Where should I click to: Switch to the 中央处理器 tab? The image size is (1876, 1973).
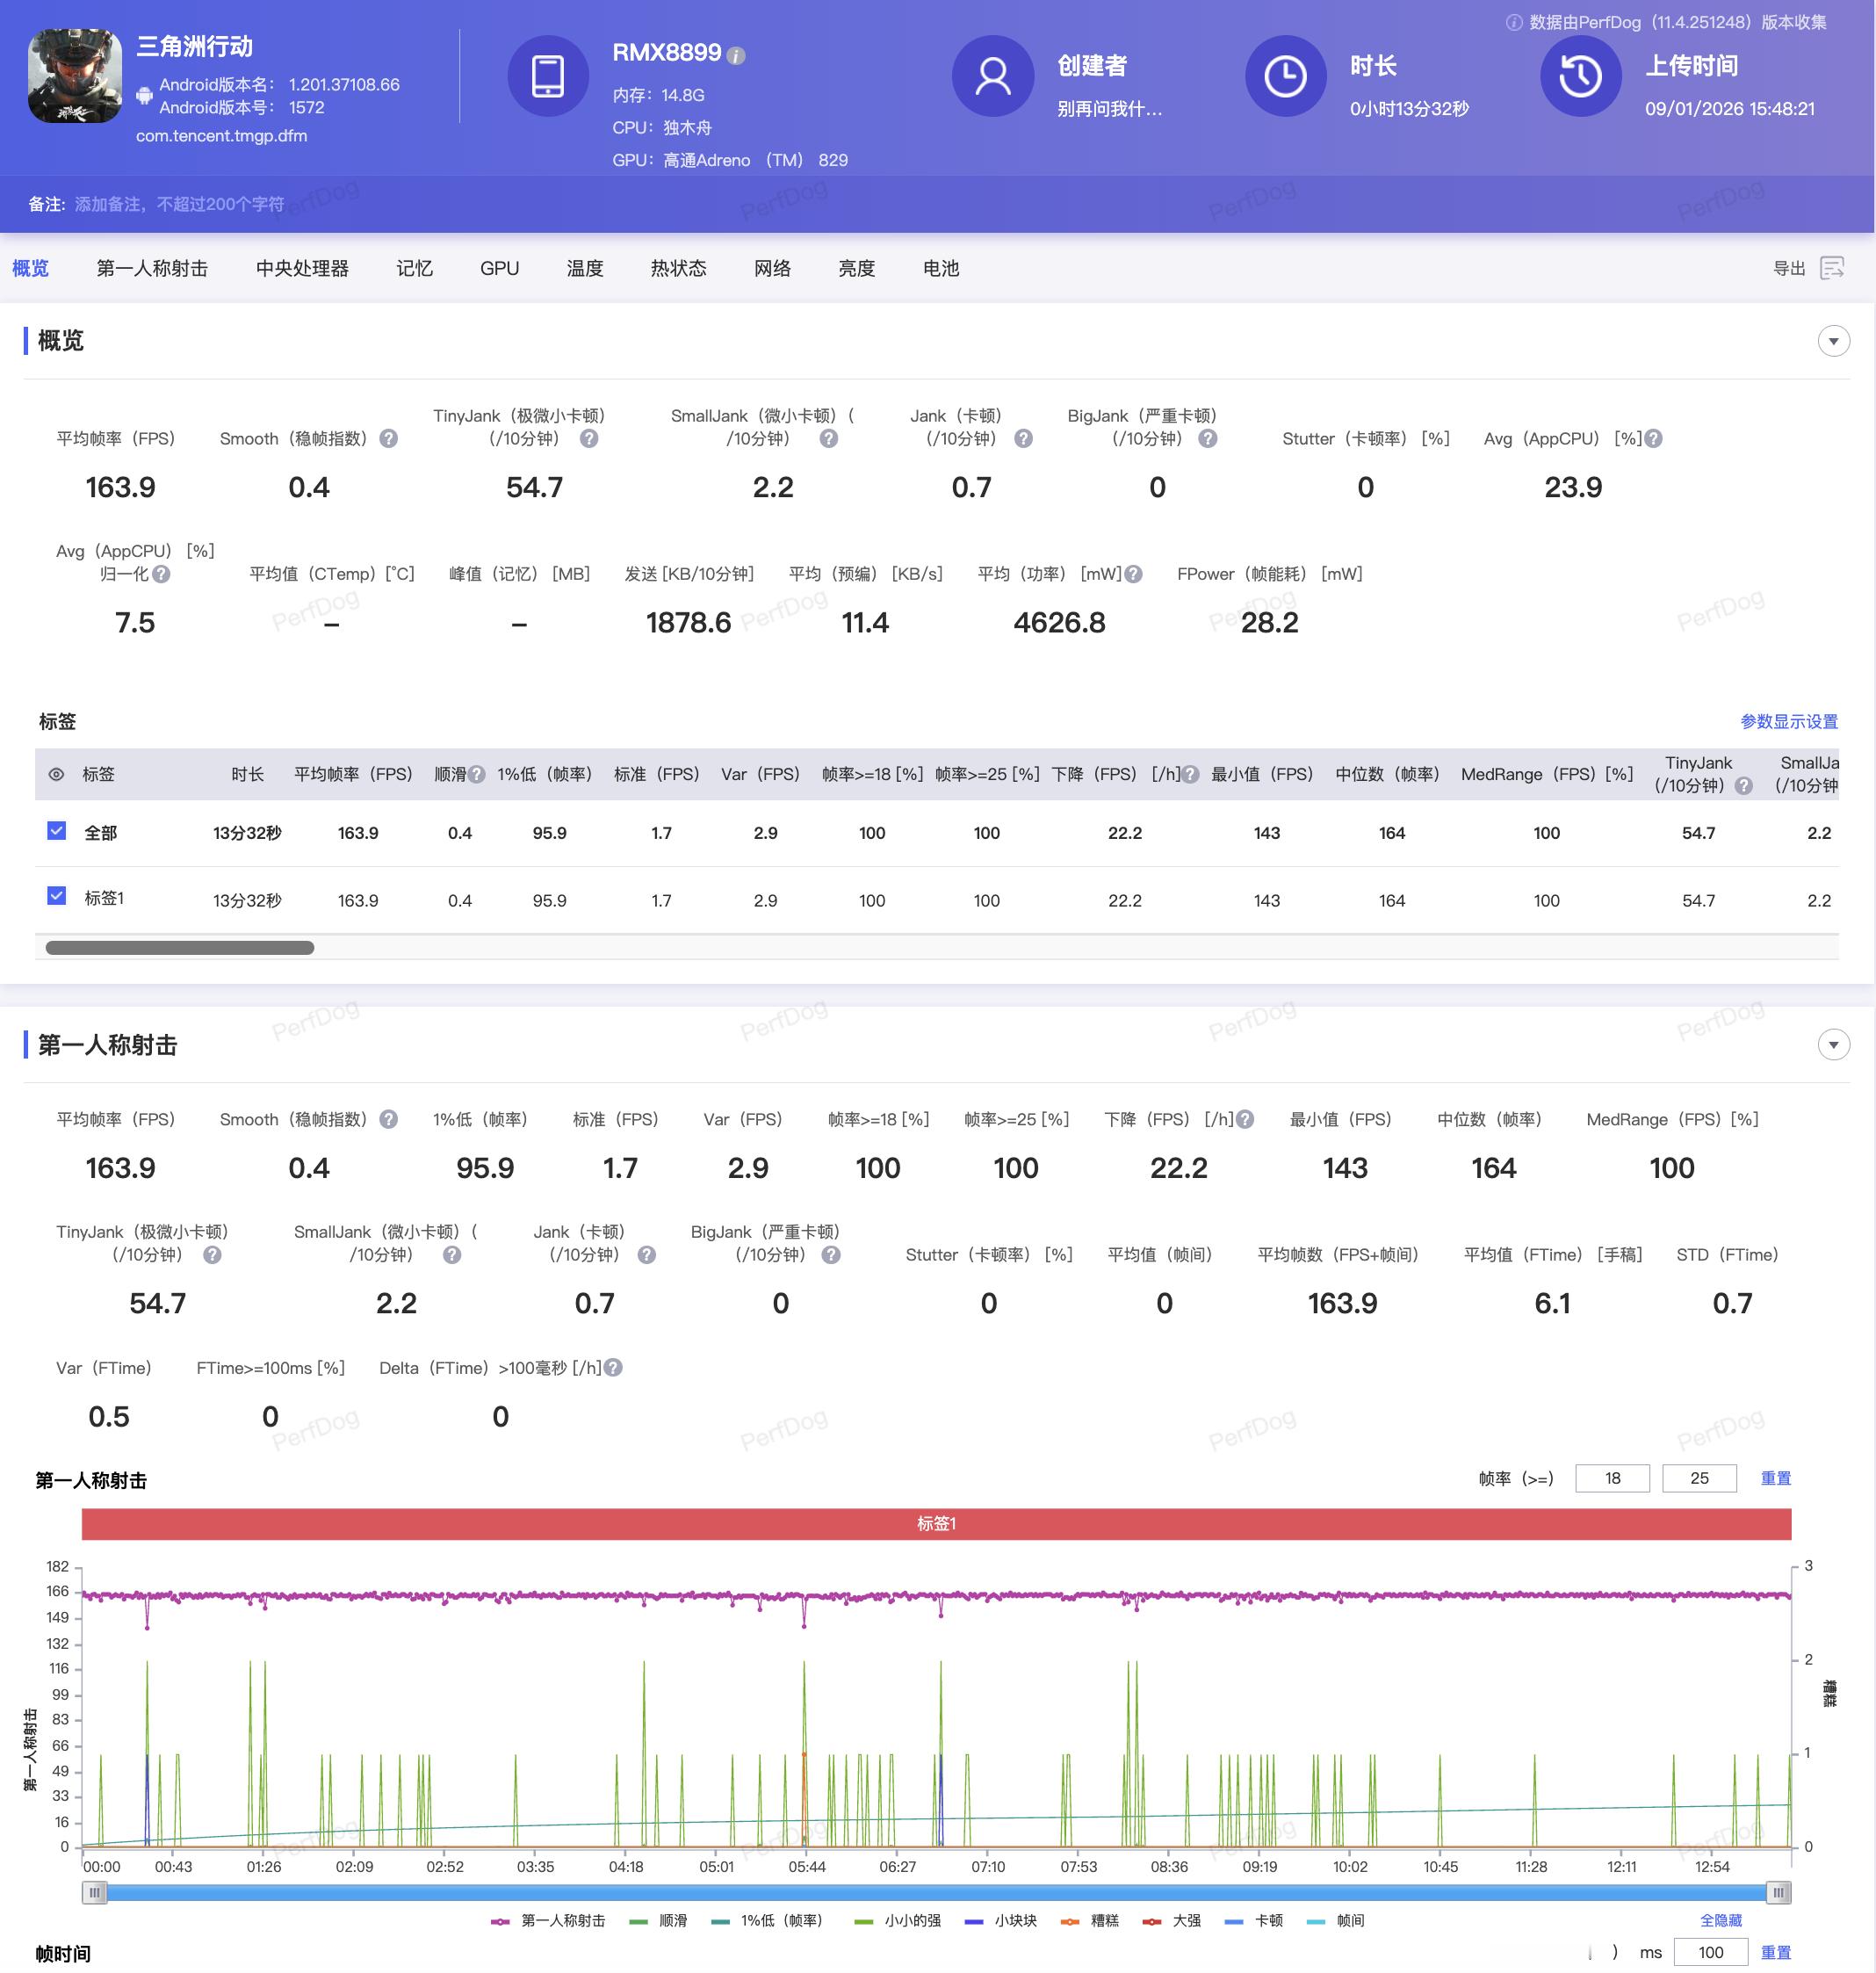click(x=302, y=268)
